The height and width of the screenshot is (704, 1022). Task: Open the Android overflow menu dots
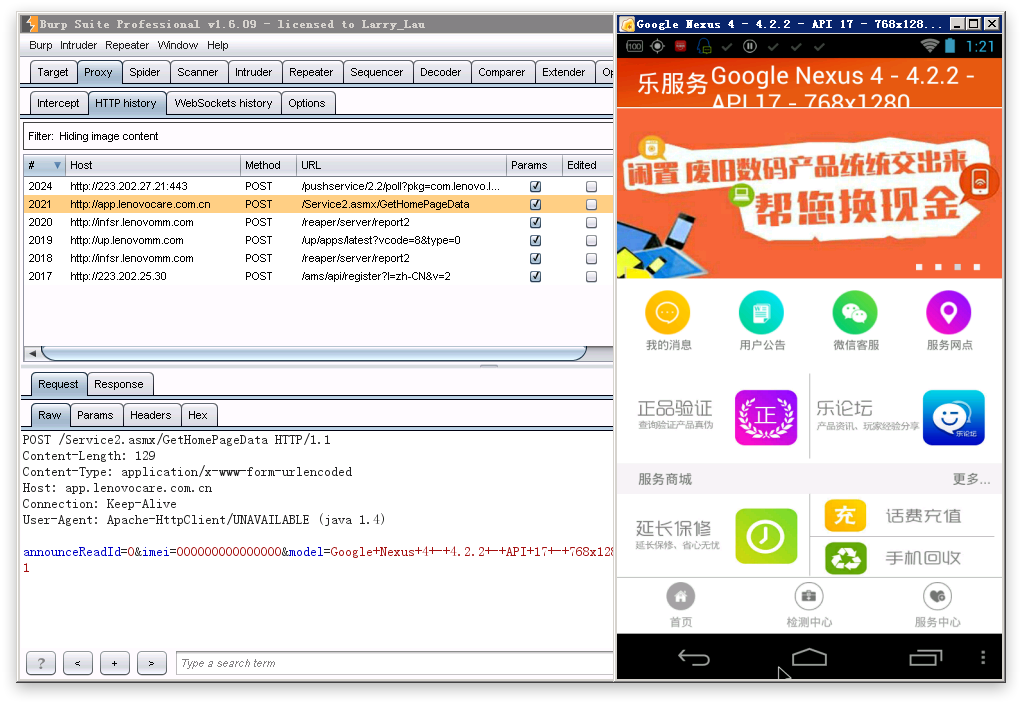click(983, 658)
